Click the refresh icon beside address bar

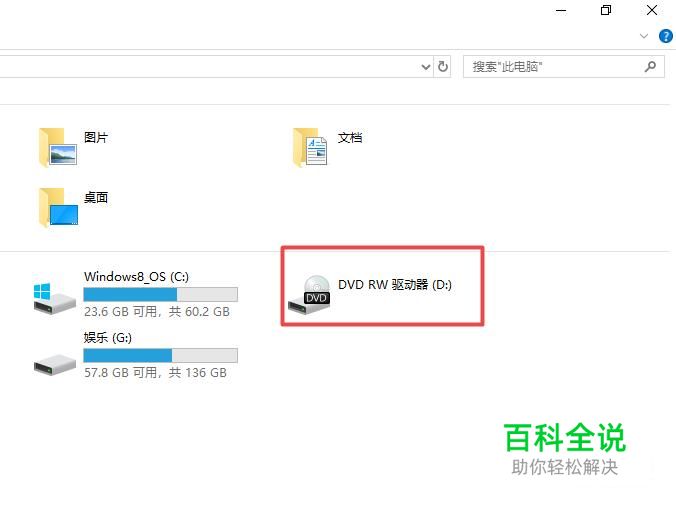[x=443, y=67]
